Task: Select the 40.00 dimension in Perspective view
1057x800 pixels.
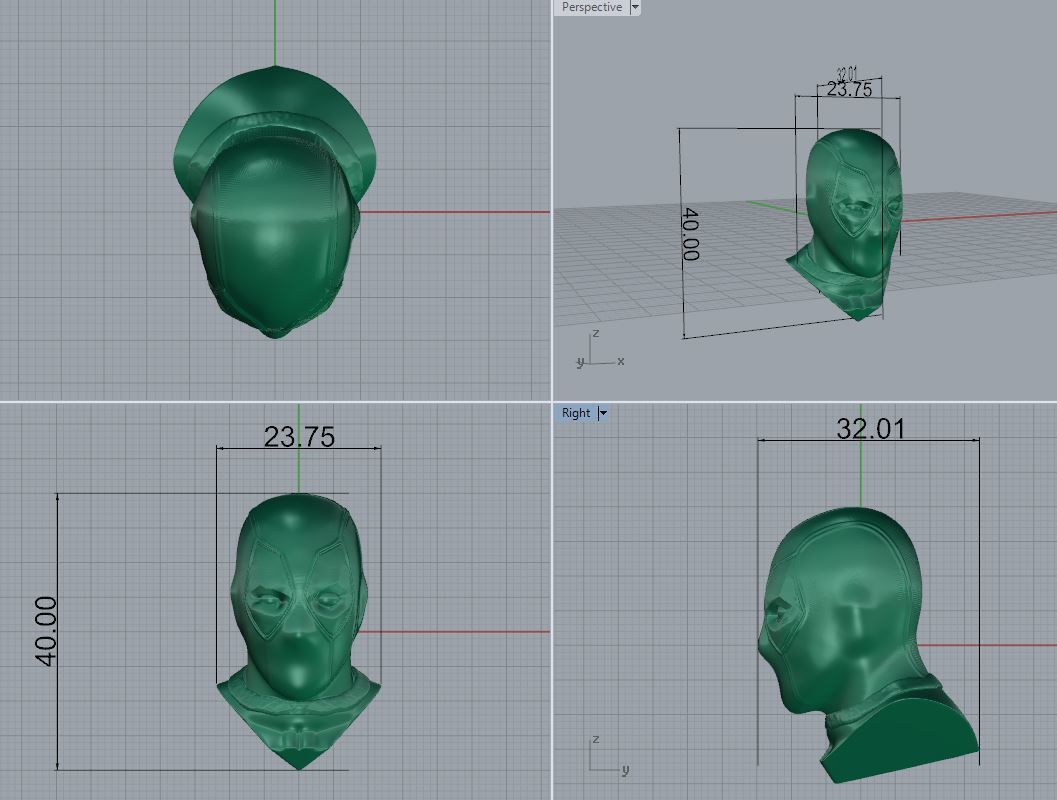Action: pyautogui.click(x=690, y=234)
